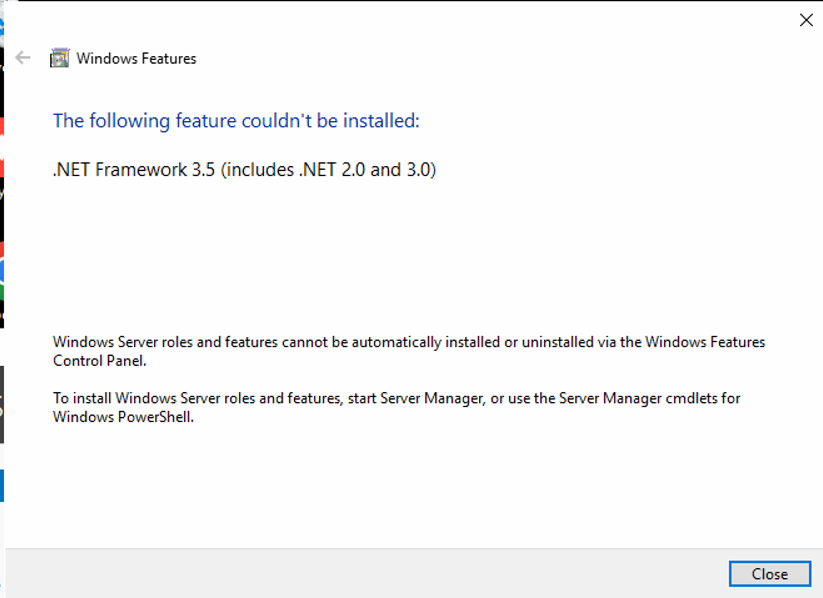
Task: Click the X icon at the window corner
Action: coord(806,20)
